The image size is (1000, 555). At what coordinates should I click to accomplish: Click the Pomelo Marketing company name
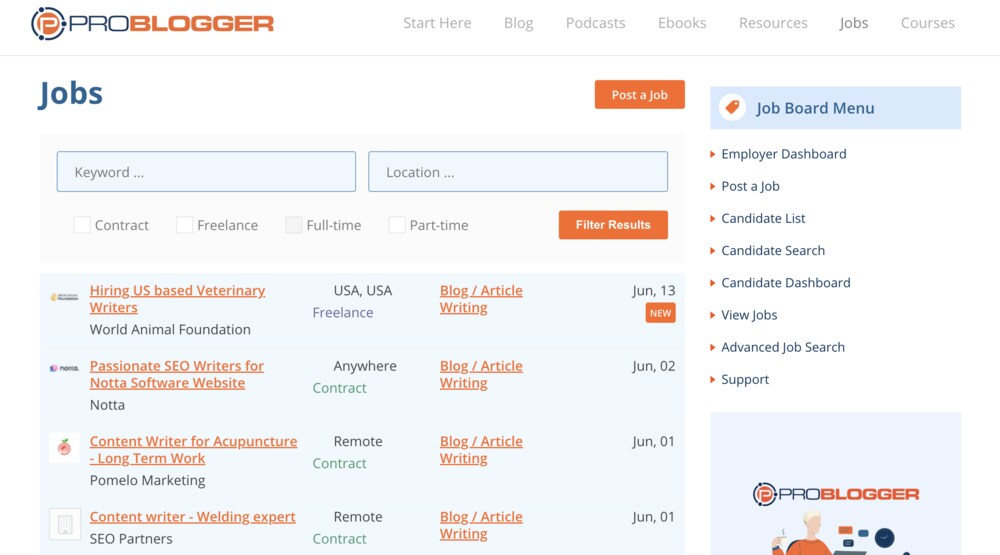pos(147,480)
